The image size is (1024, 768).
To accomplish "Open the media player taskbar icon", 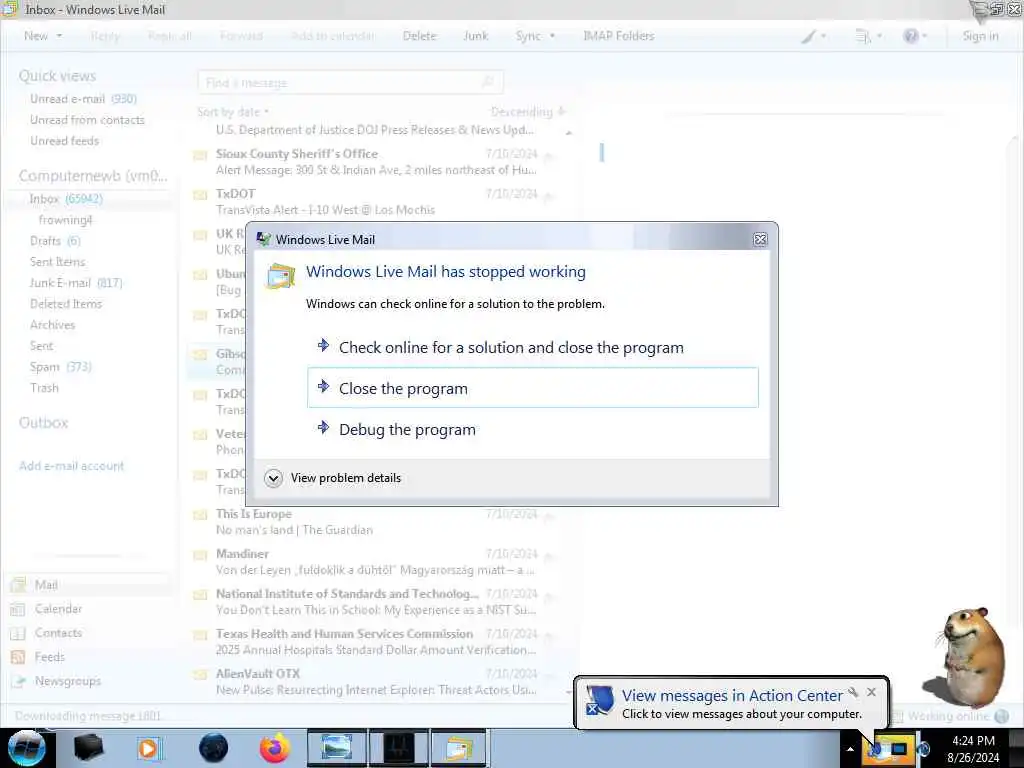I will [148, 748].
